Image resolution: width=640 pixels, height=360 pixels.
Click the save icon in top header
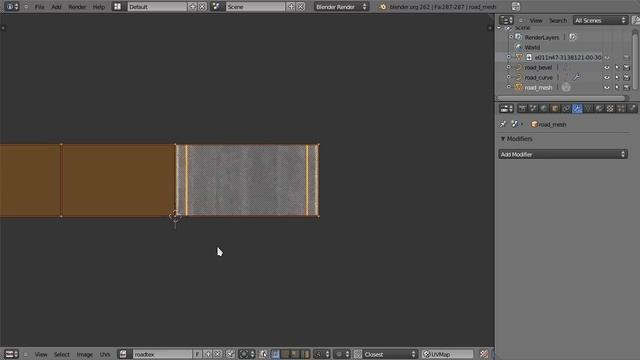[x=516, y=7]
